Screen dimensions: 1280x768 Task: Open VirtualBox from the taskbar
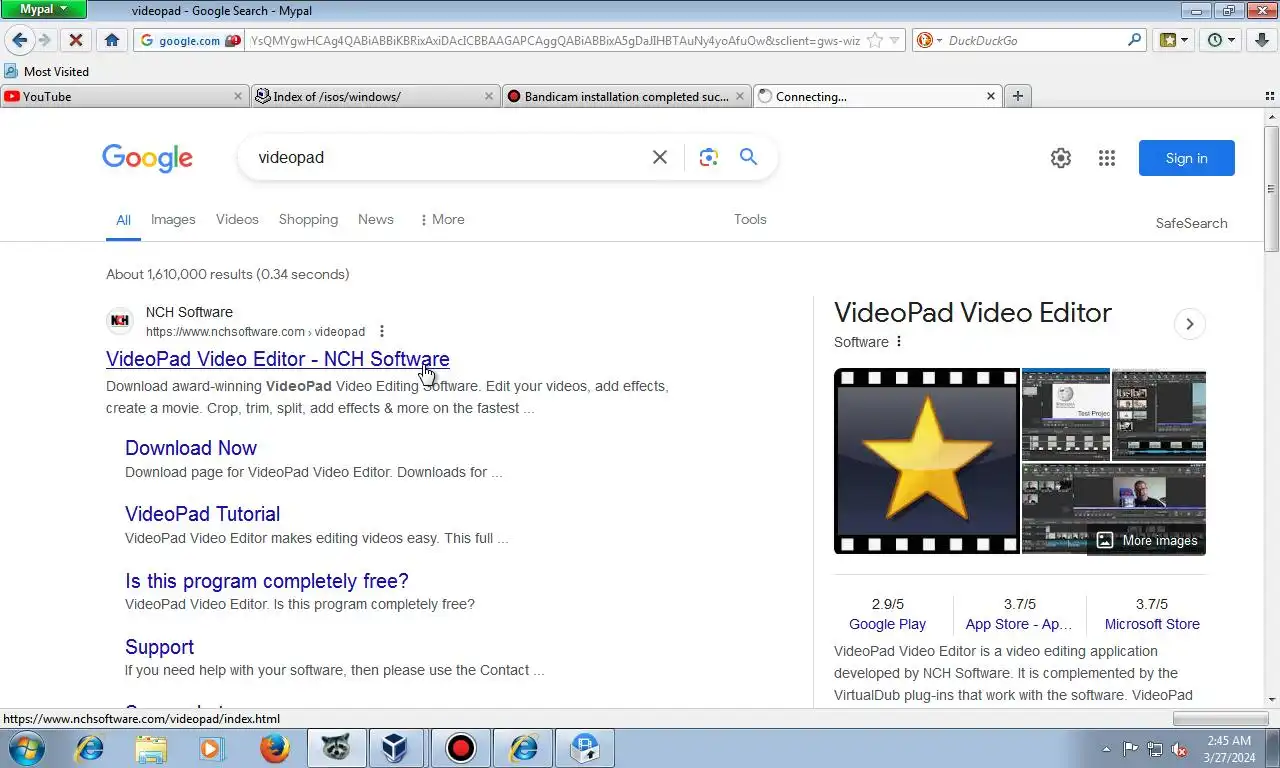(398, 748)
